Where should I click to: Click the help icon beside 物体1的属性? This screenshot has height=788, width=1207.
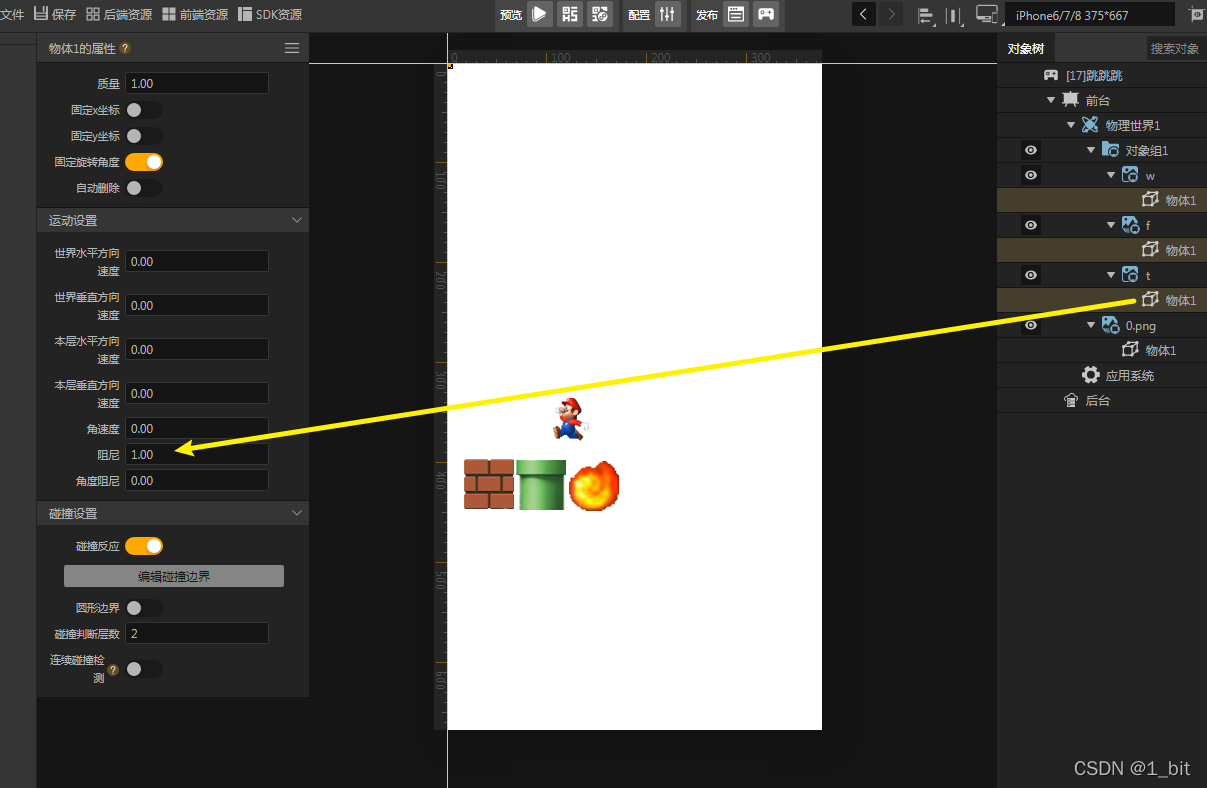[x=125, y=48]
